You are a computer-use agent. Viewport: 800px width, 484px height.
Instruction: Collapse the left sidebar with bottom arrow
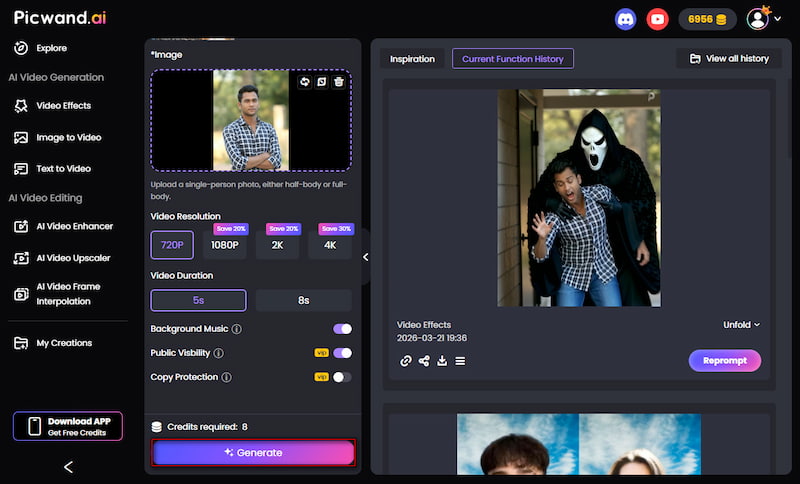point(68,467)
